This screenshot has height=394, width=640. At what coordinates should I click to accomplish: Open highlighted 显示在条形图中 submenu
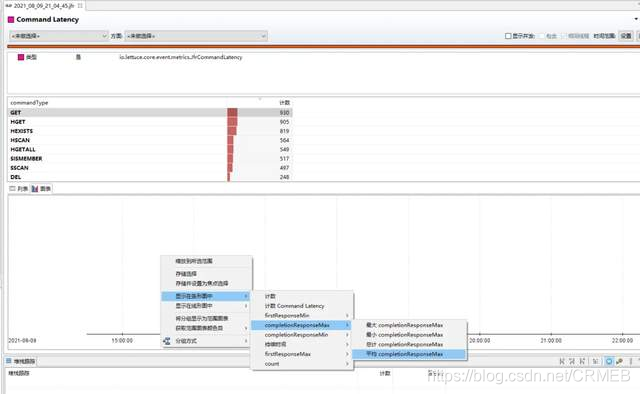point(207,296)
